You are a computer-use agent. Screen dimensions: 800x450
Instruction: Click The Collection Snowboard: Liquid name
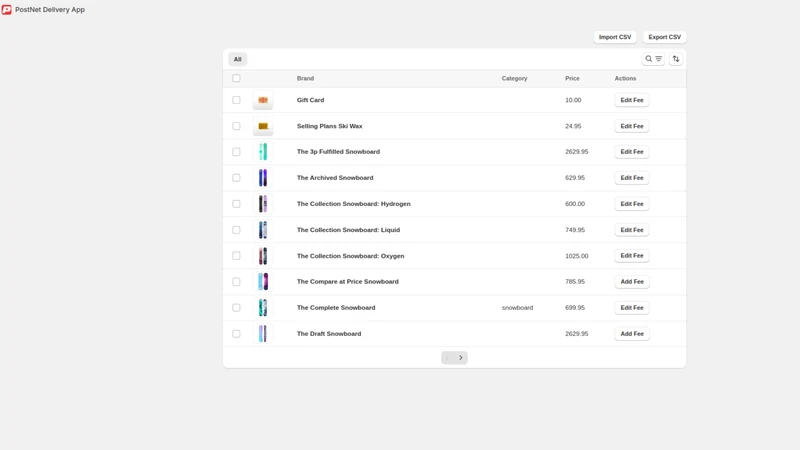tap(348, 230)
